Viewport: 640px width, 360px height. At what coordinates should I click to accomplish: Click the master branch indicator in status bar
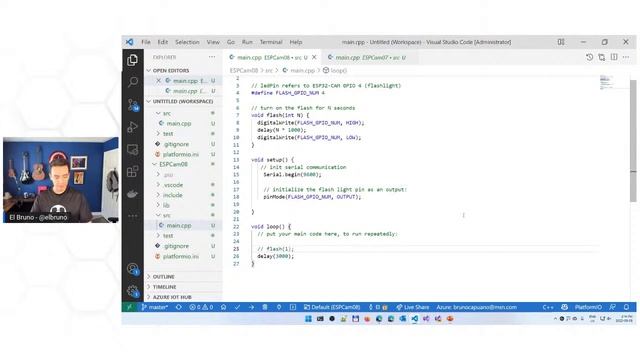coord(155,307)
